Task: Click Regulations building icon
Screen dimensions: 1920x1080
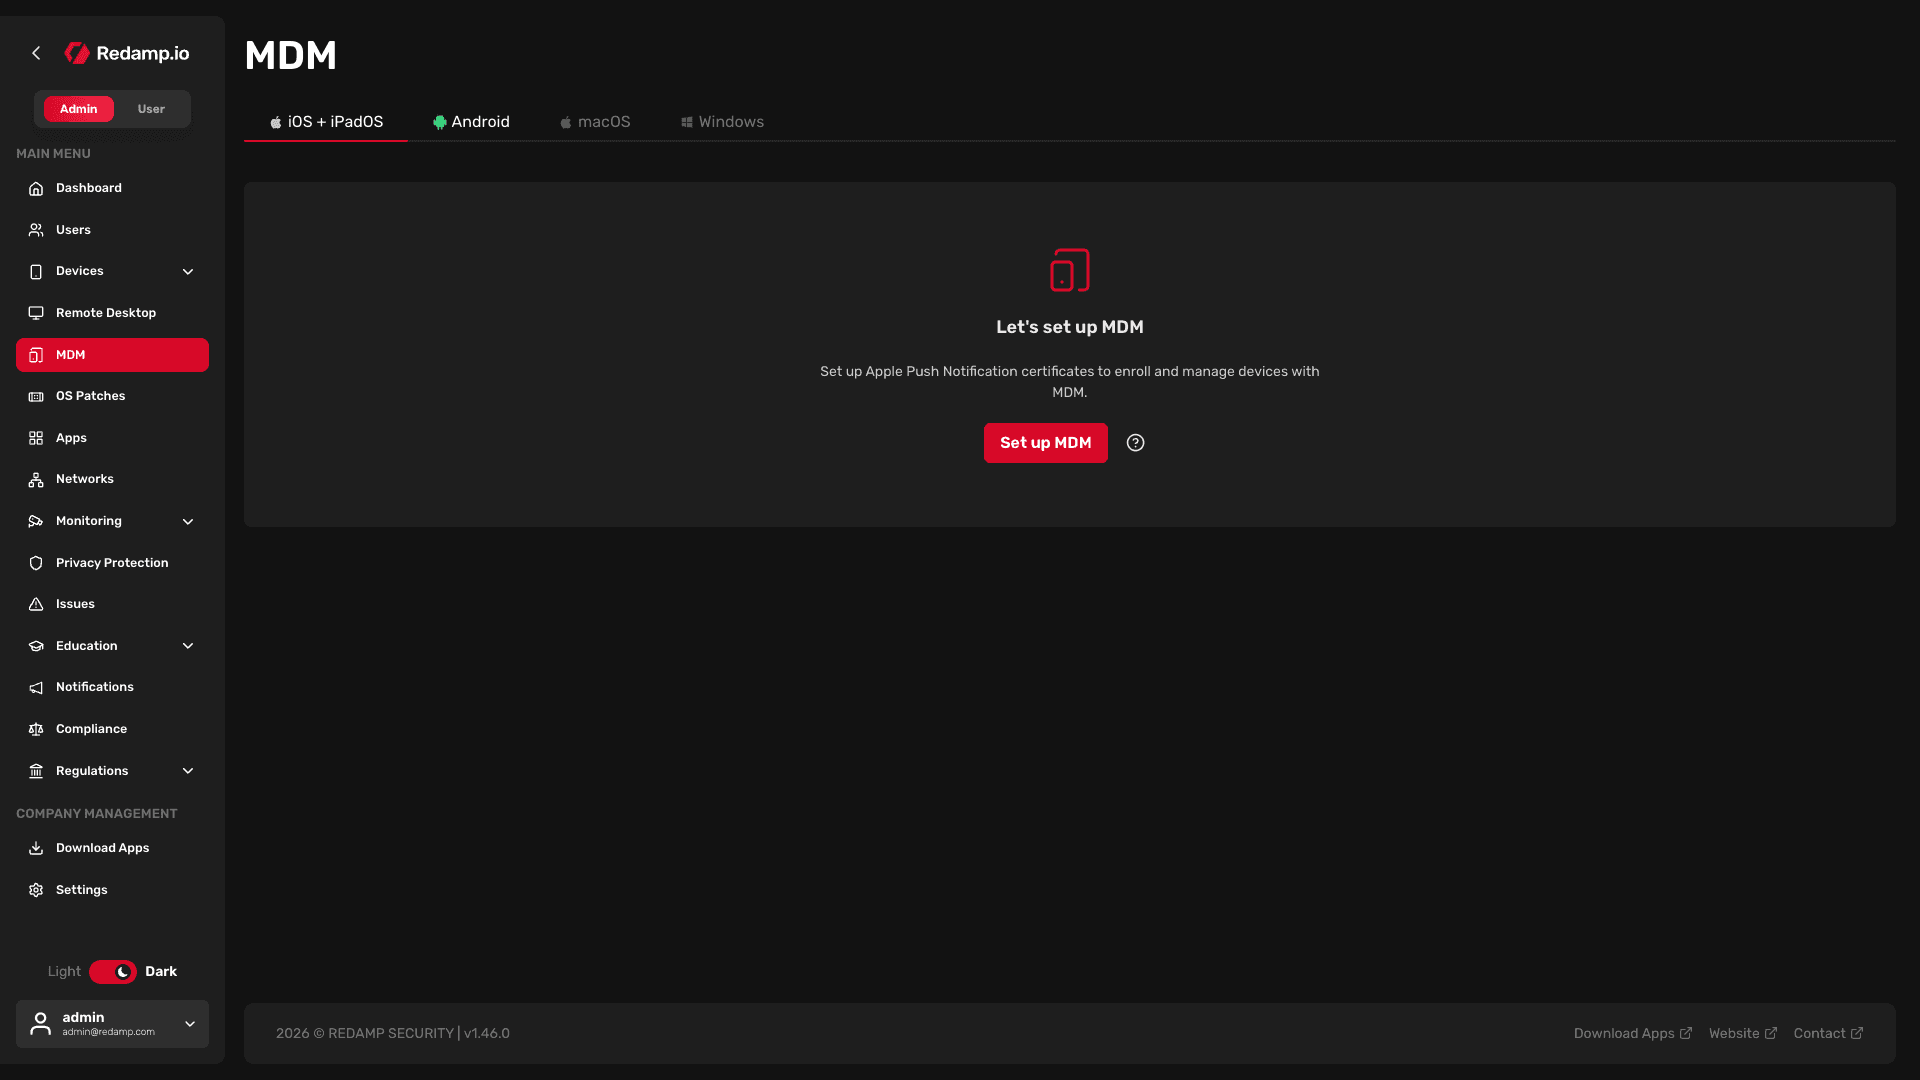Action: coord(36,771)
